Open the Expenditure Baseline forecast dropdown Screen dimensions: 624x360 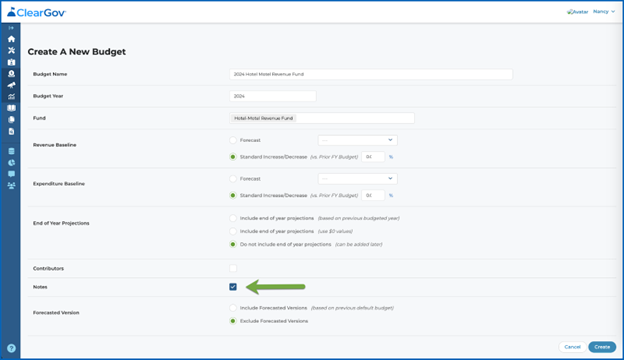click(357, 179)
